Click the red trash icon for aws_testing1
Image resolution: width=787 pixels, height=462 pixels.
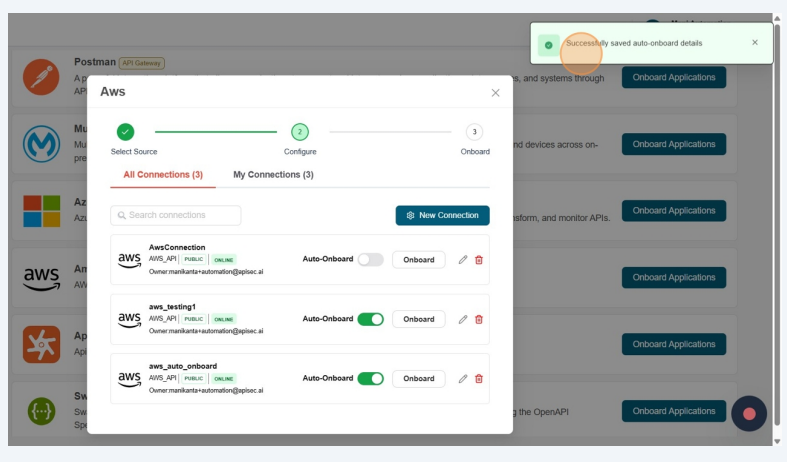pos(479,319)
